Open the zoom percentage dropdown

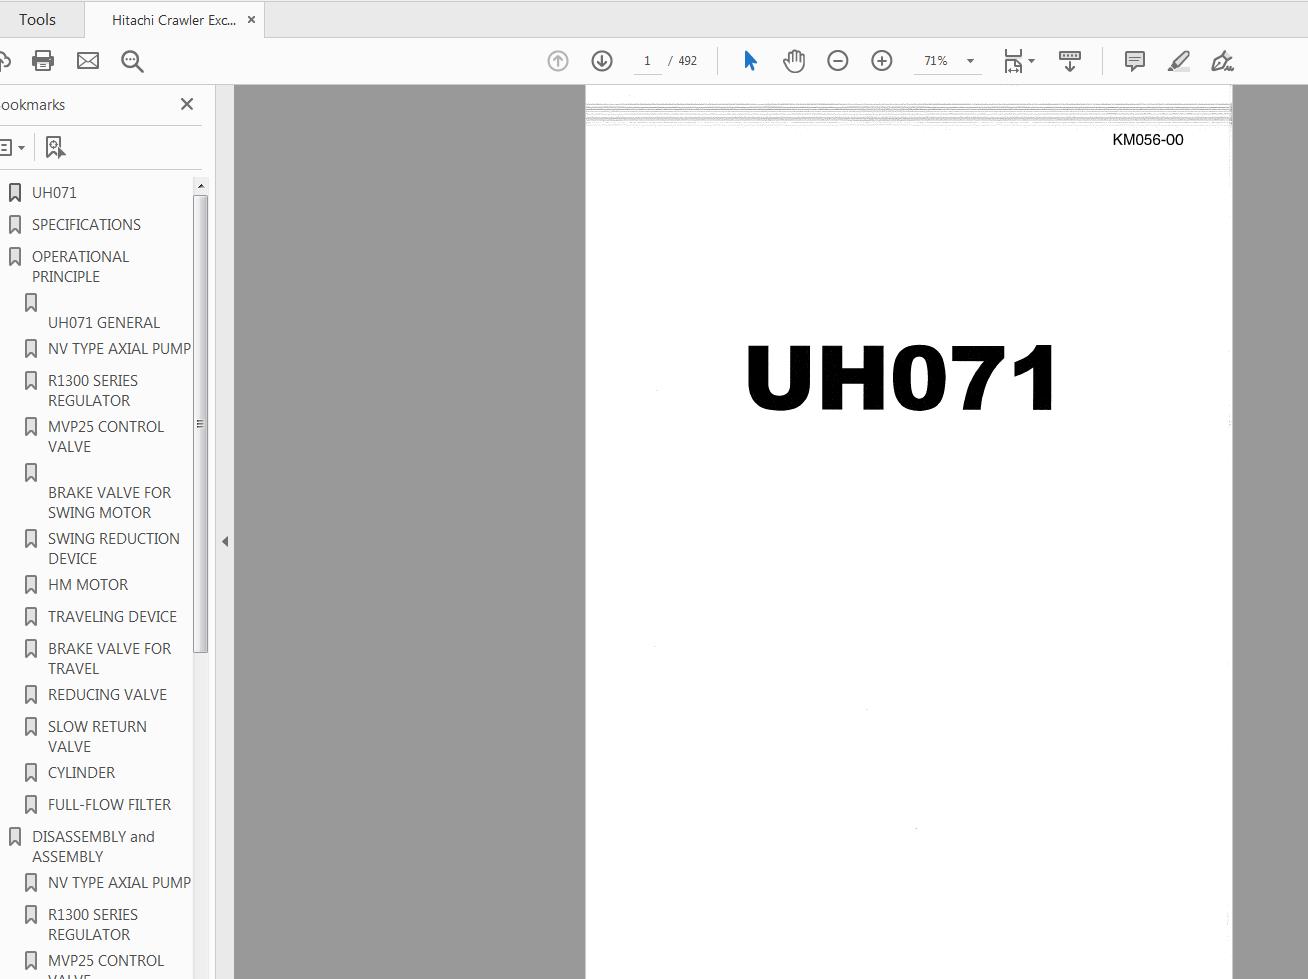tap(967, 60)
